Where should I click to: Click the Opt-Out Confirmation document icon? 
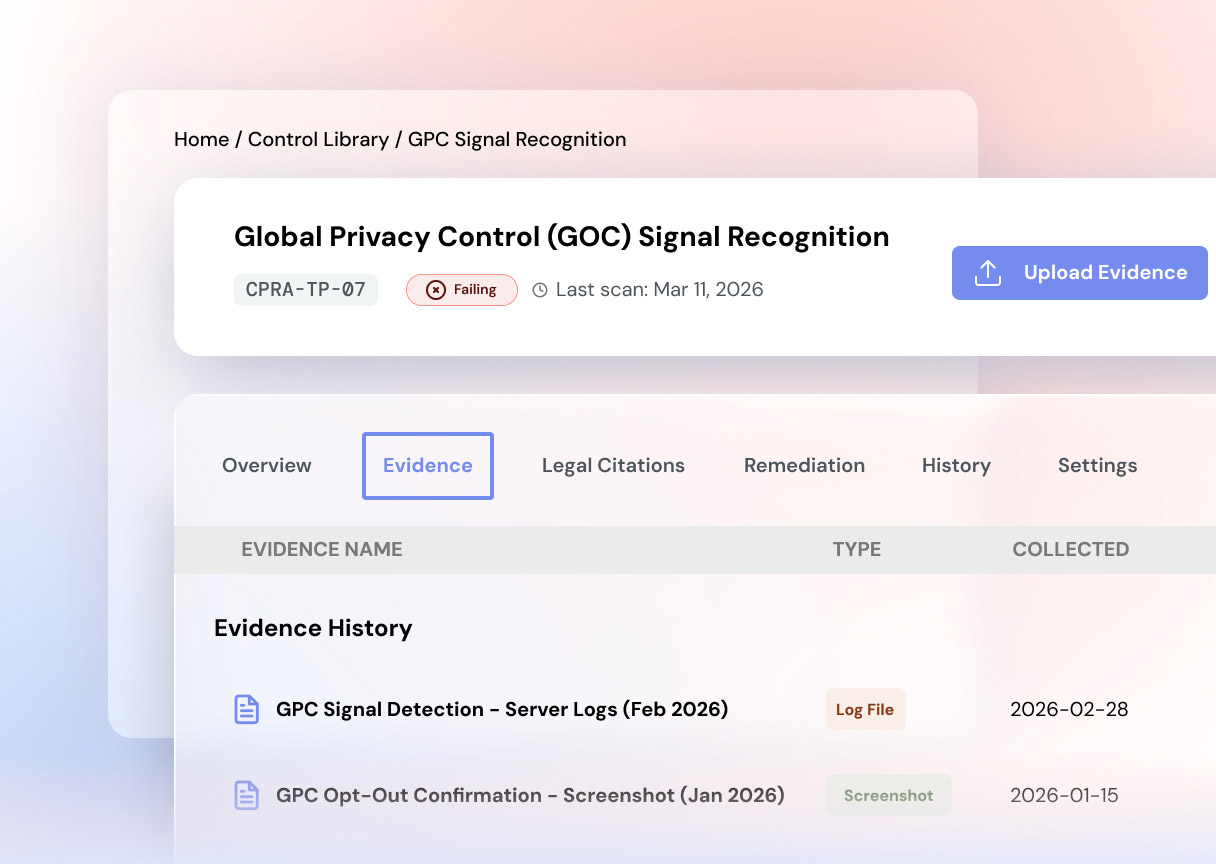point(246,795)
